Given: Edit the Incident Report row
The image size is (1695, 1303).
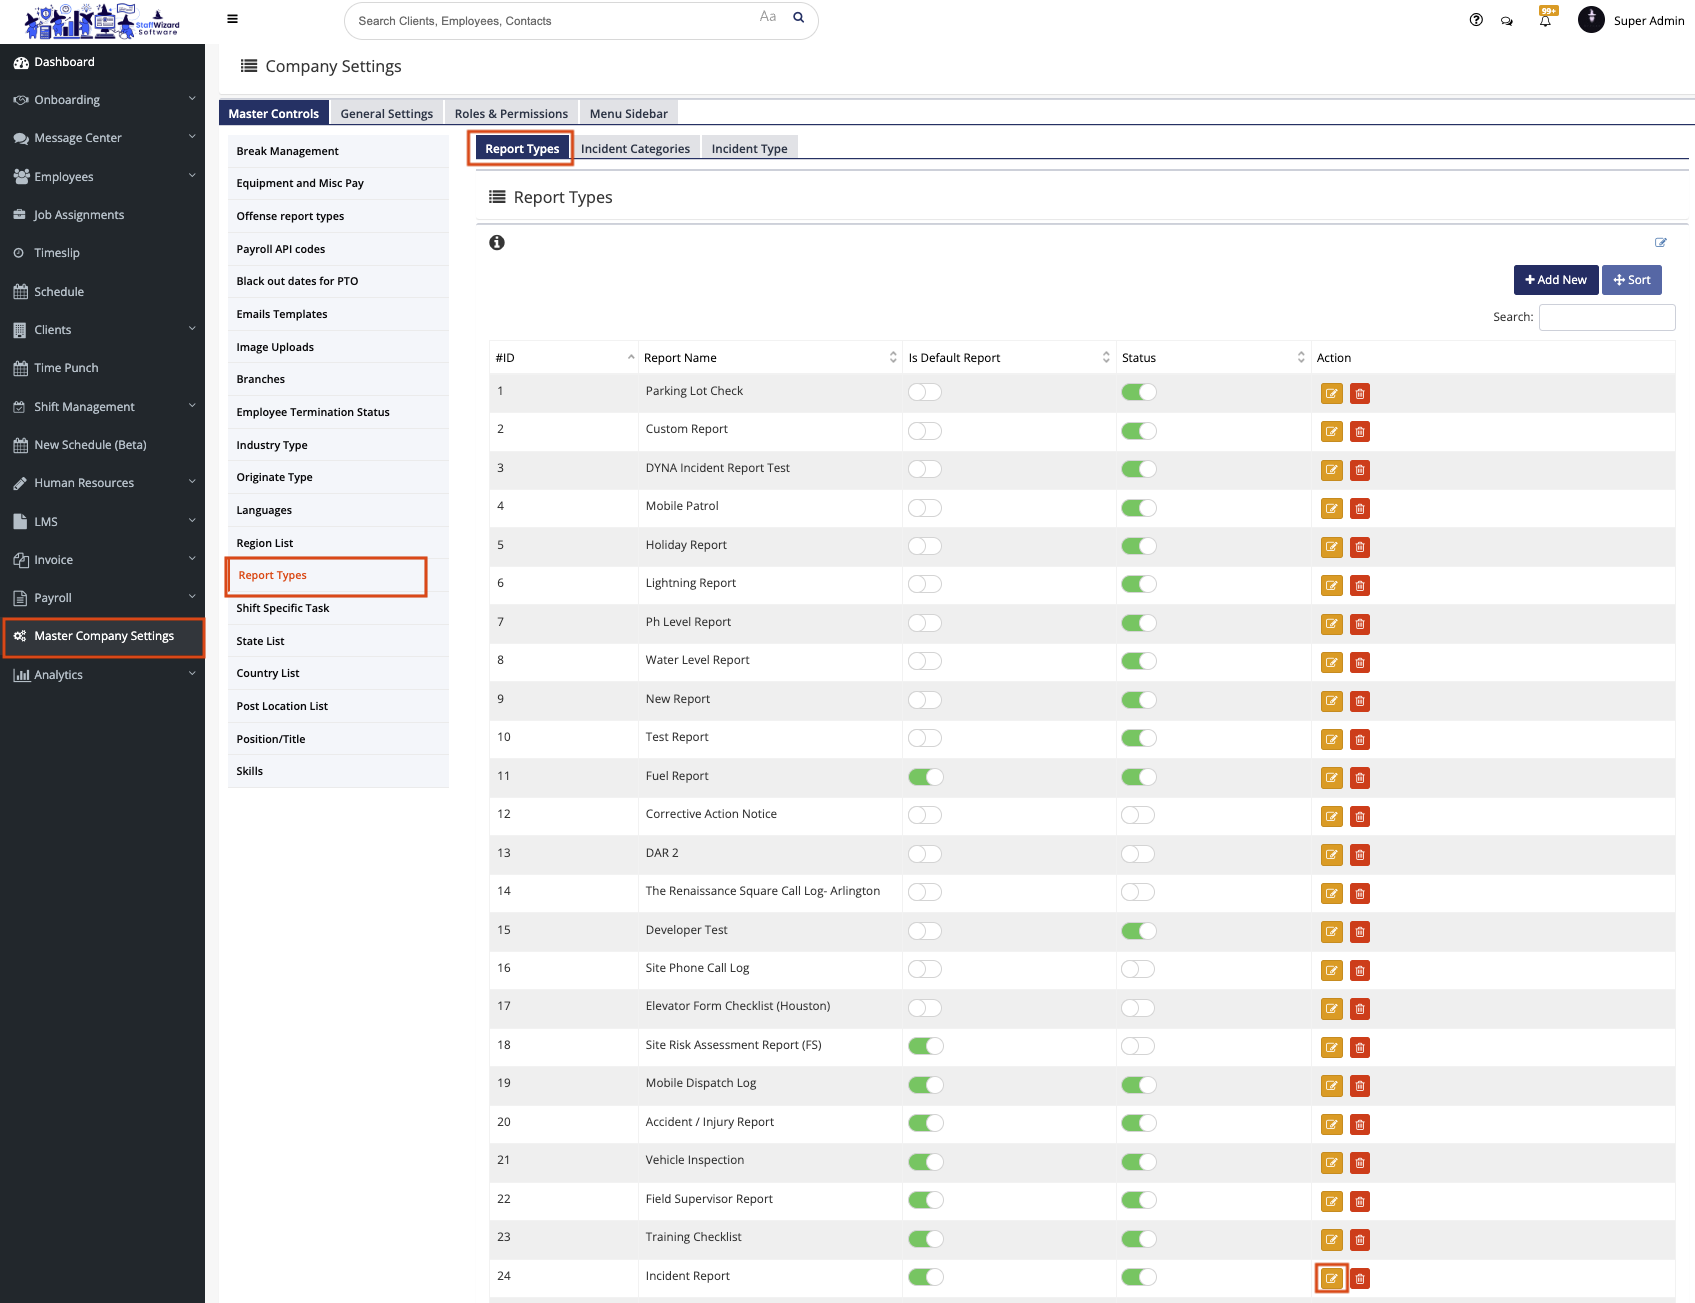Looking at the screenshot, I should tap(1331, 1278).
